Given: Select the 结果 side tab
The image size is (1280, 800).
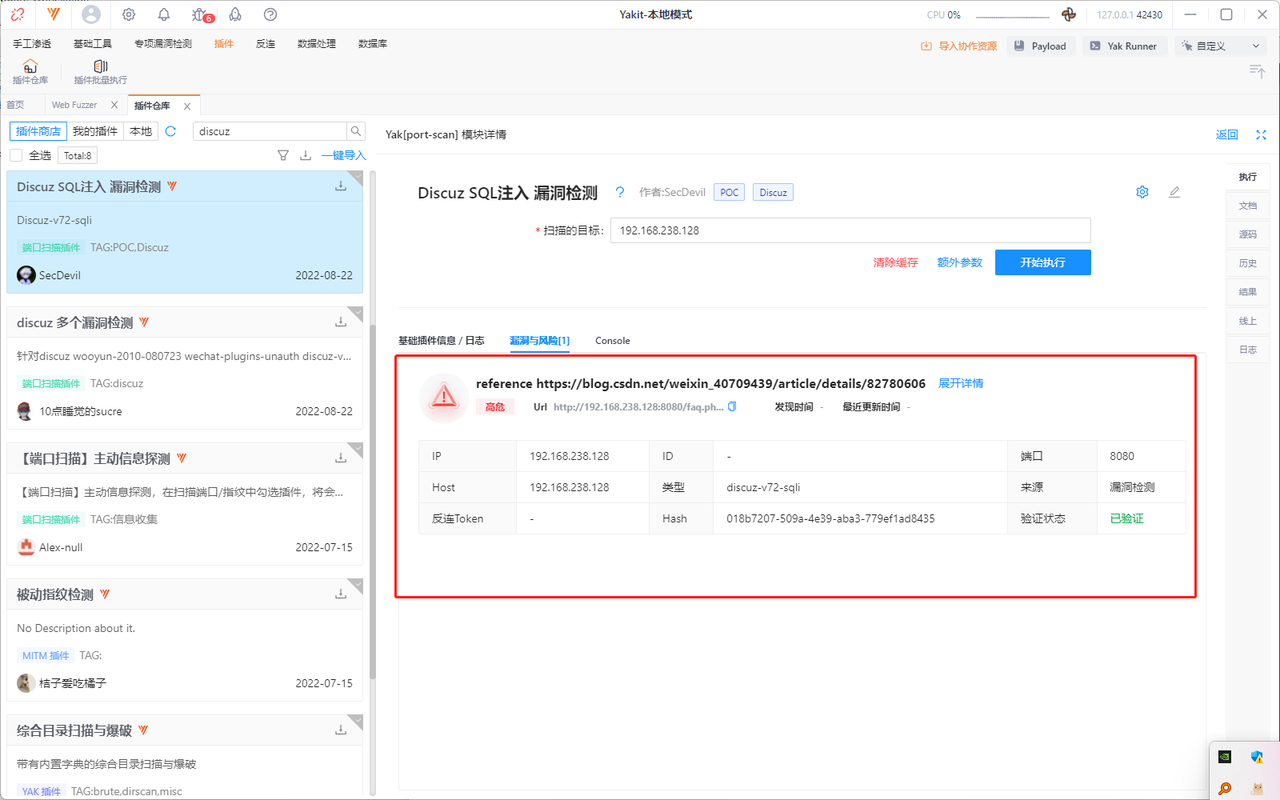Looking at the screenshot, I should 1248,292.
